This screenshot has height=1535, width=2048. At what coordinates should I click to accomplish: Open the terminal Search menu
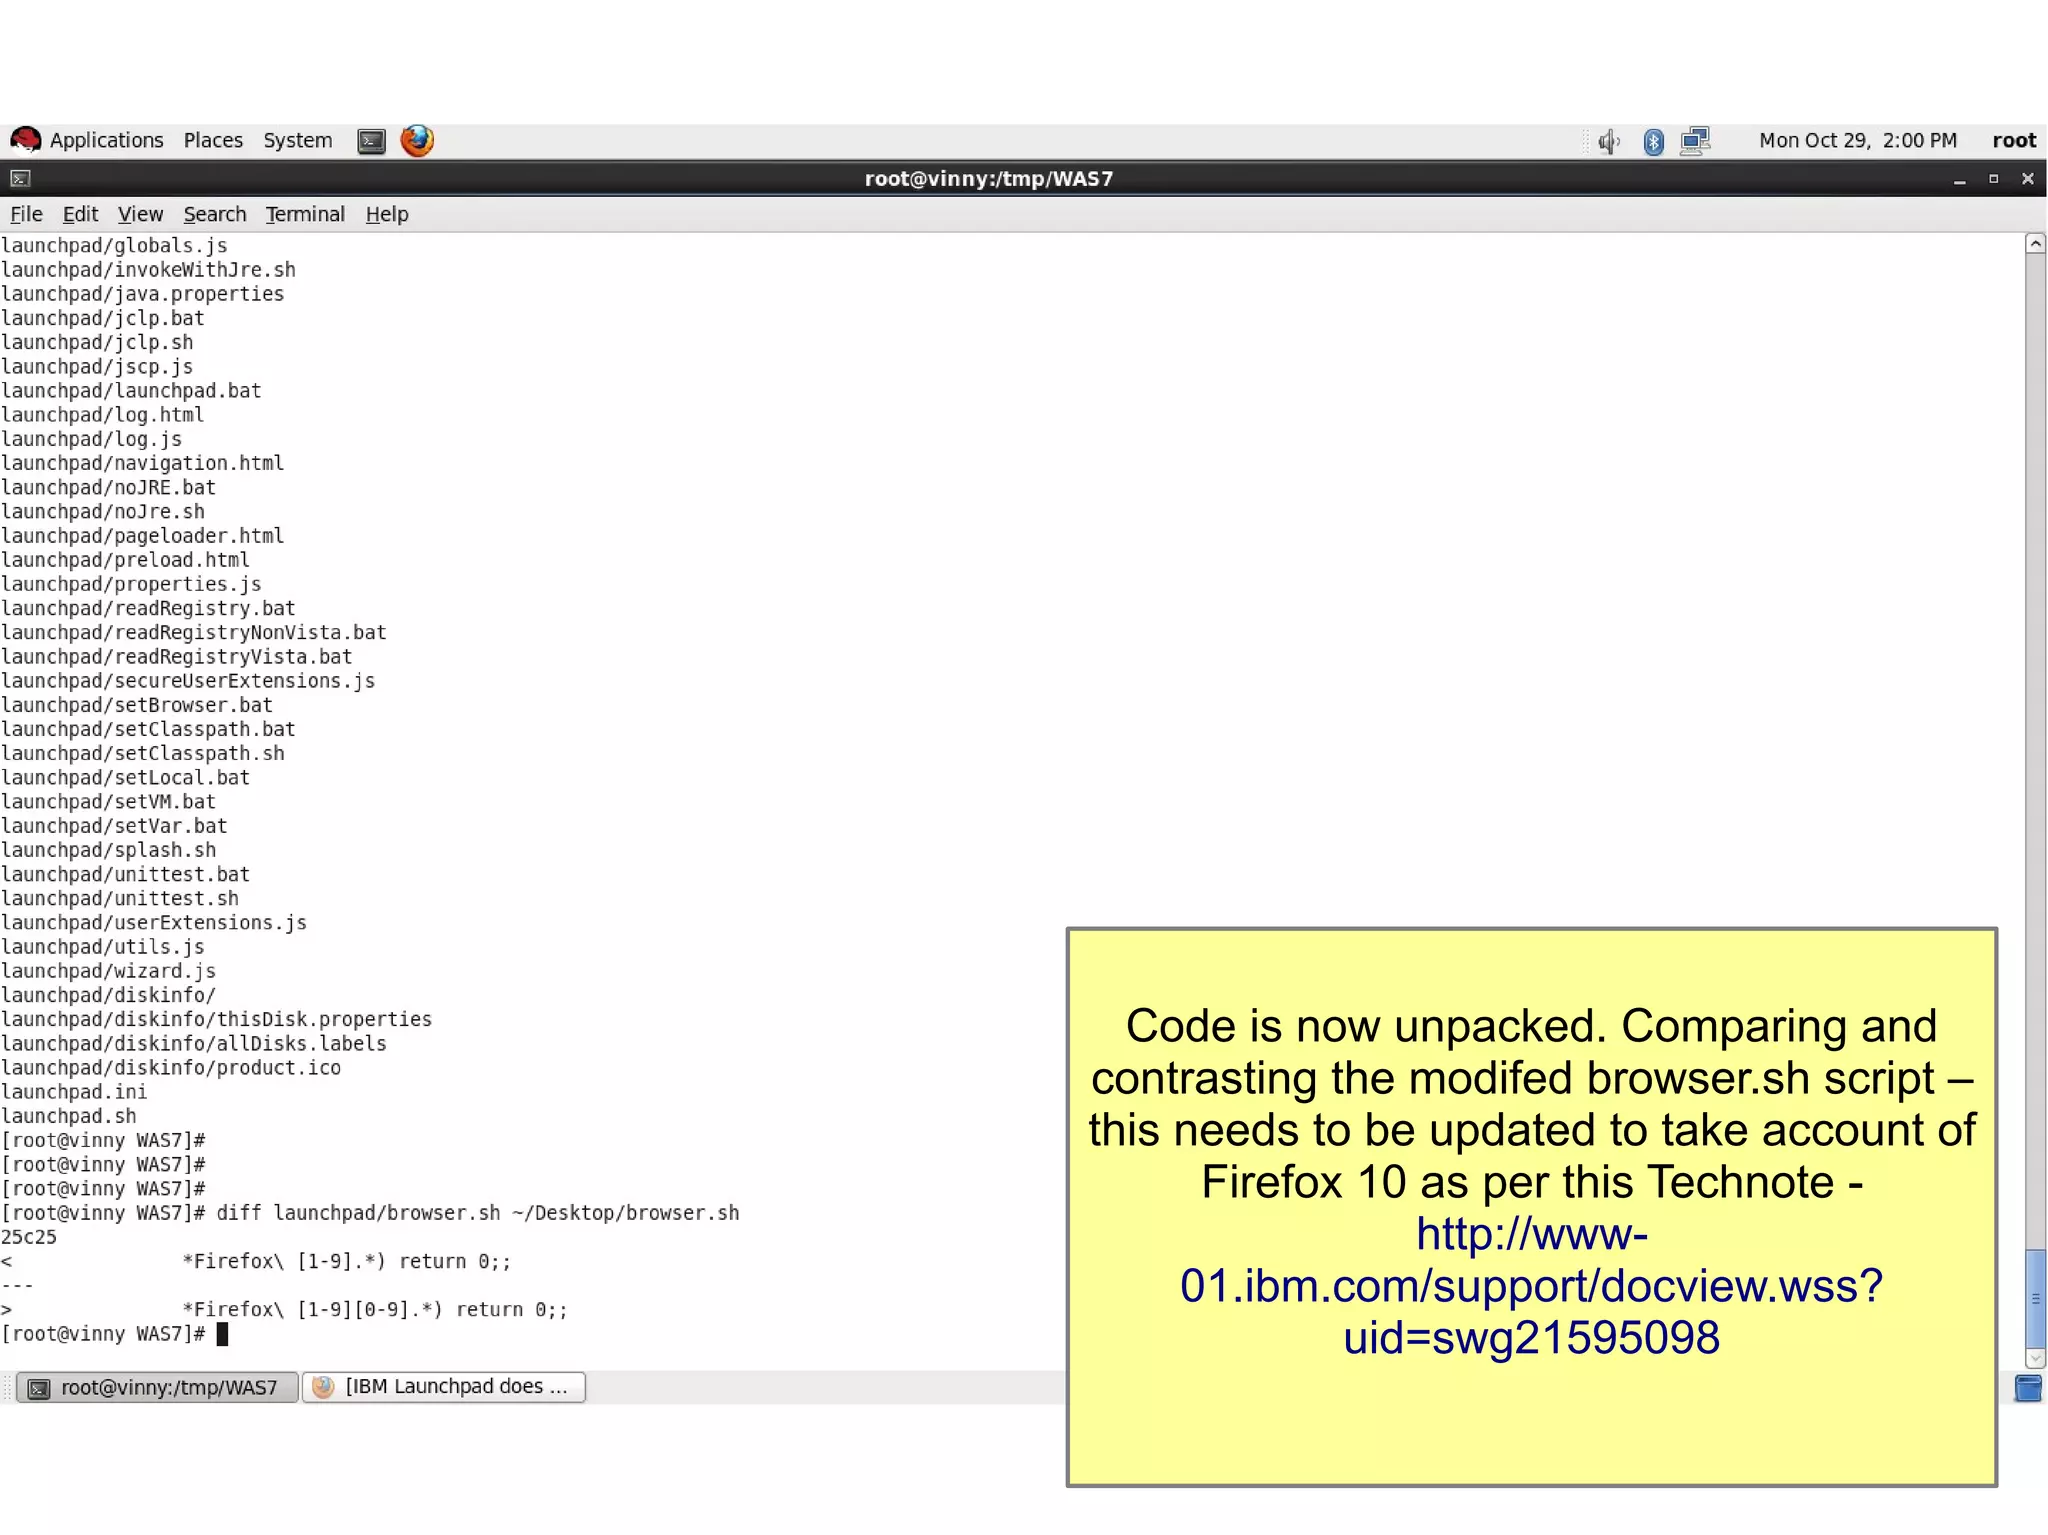[214, 214]
